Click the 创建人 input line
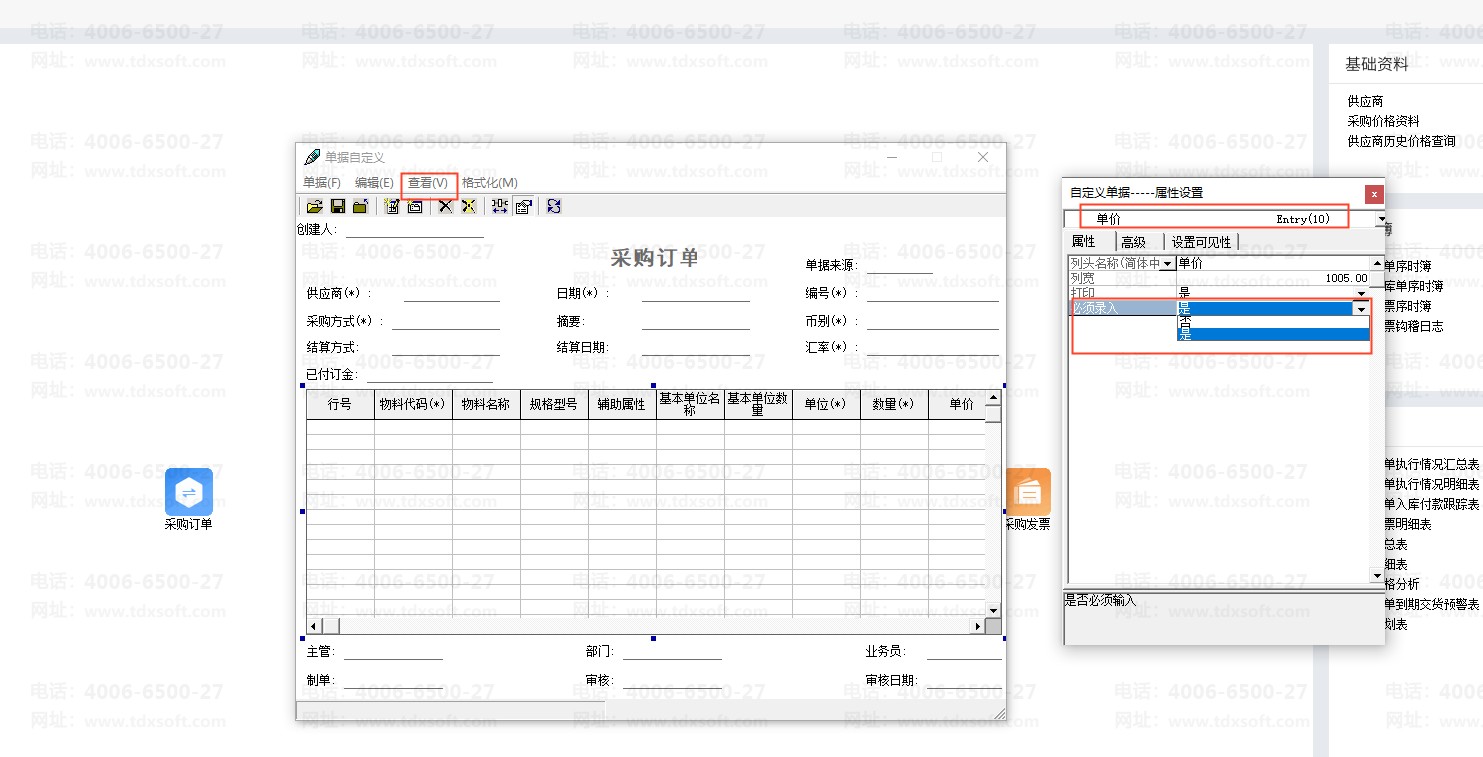The width and height of the screenshot is (1483, 757). (x=414, y=230)
